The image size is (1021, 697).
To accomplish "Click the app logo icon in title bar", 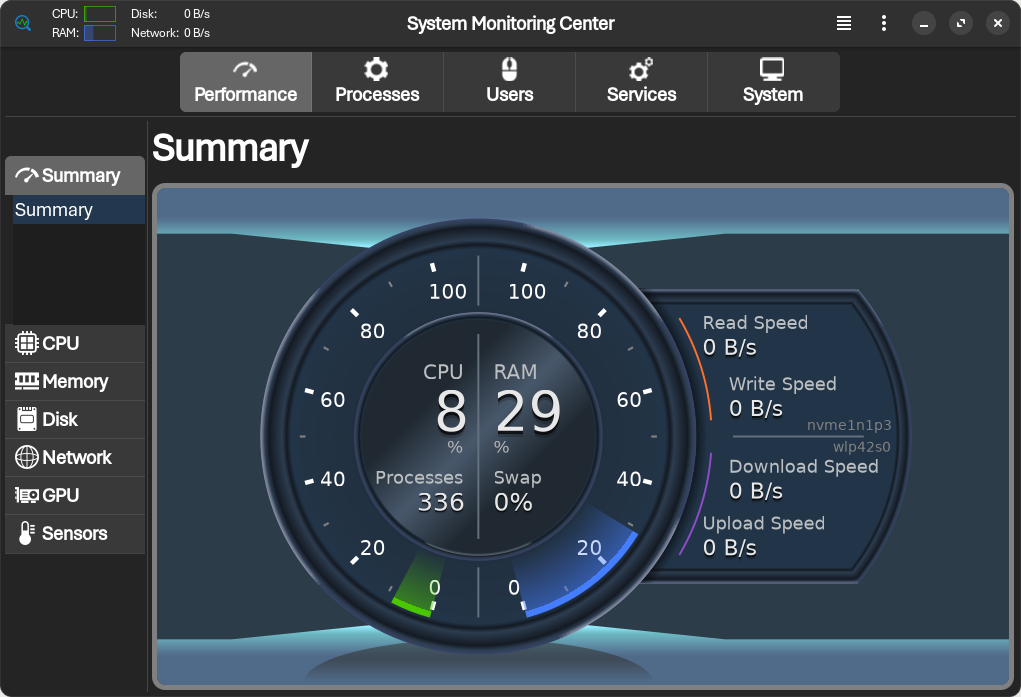I will click(23, 23).
